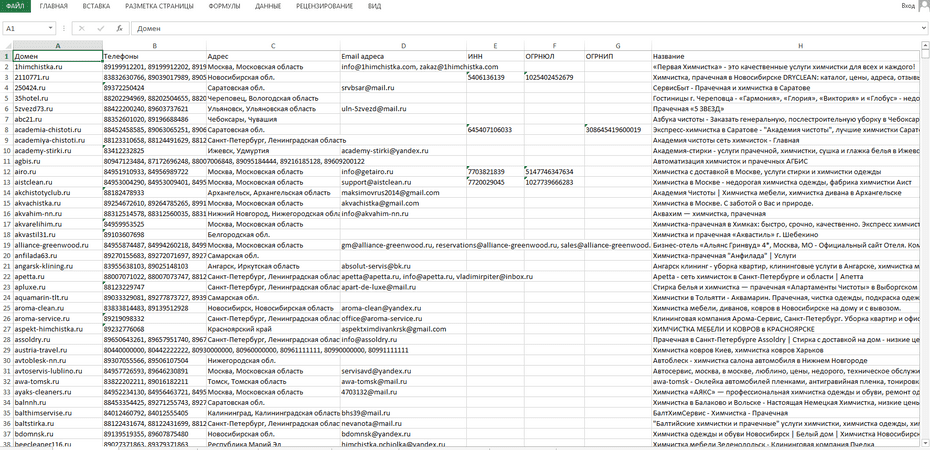The image size is (930, 450).
Task: Select cell containing info@getairo.ru
Action: [372, 172]
